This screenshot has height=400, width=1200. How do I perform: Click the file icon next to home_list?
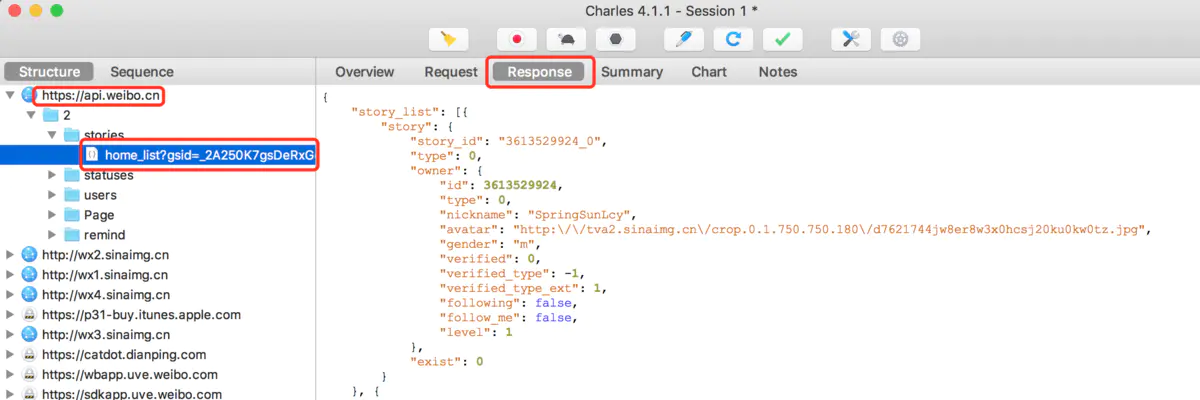click(x=91, y=155)
